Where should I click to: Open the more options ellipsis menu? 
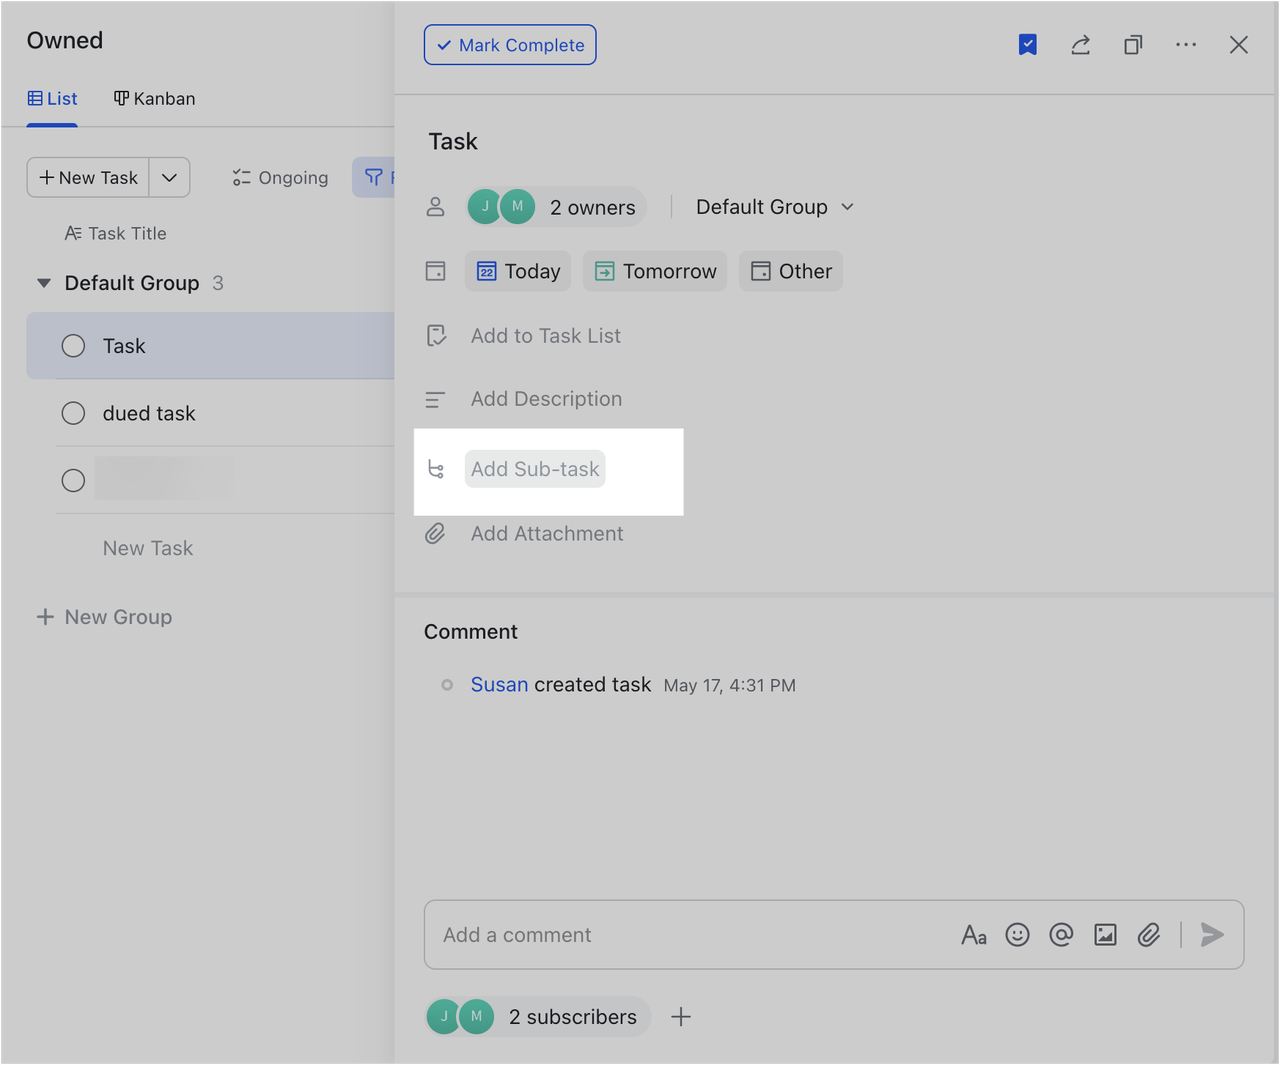(x=1186, y=44)
